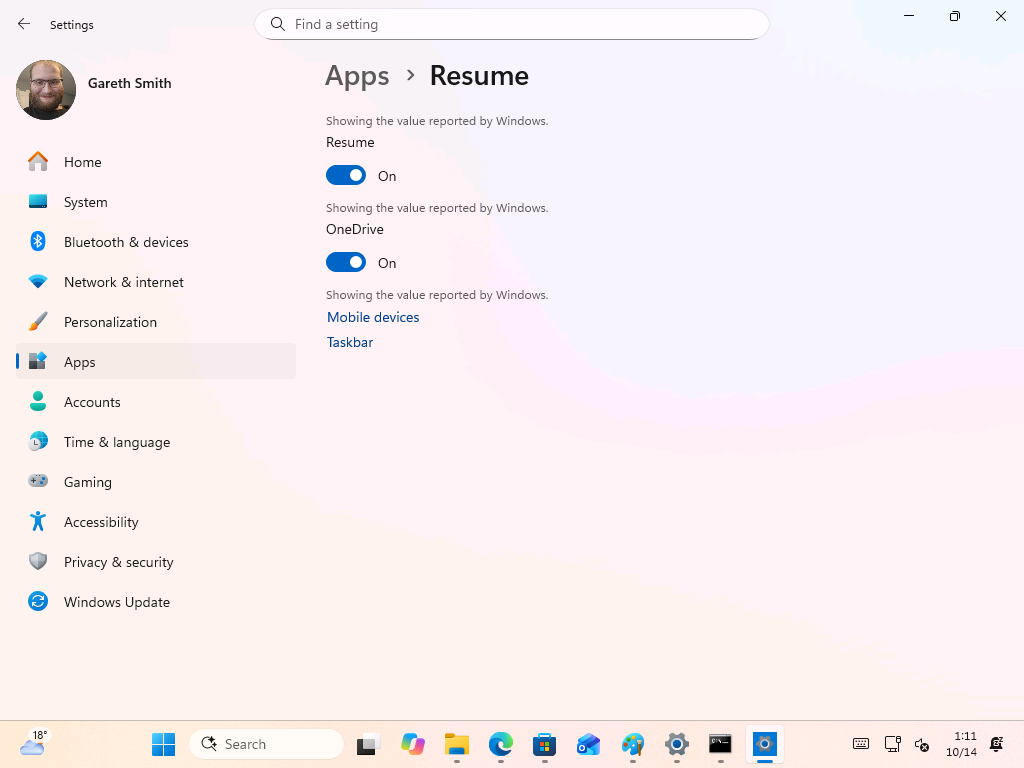Open the weather widget showing 18°

click(x=33, y=744)
